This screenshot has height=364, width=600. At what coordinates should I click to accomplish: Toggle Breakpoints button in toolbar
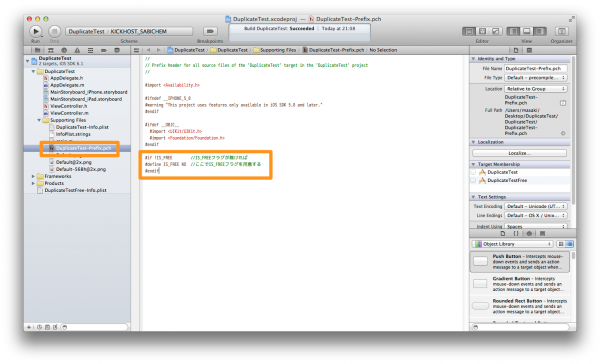210,31
